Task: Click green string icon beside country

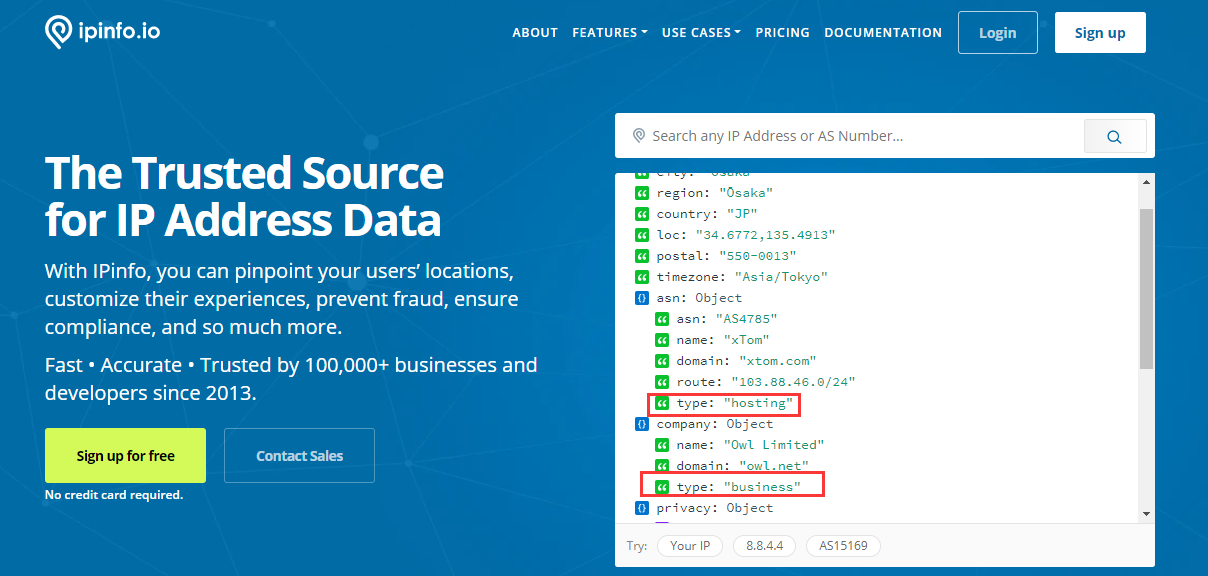Action: pyautogui.click(x=642, y=214)
